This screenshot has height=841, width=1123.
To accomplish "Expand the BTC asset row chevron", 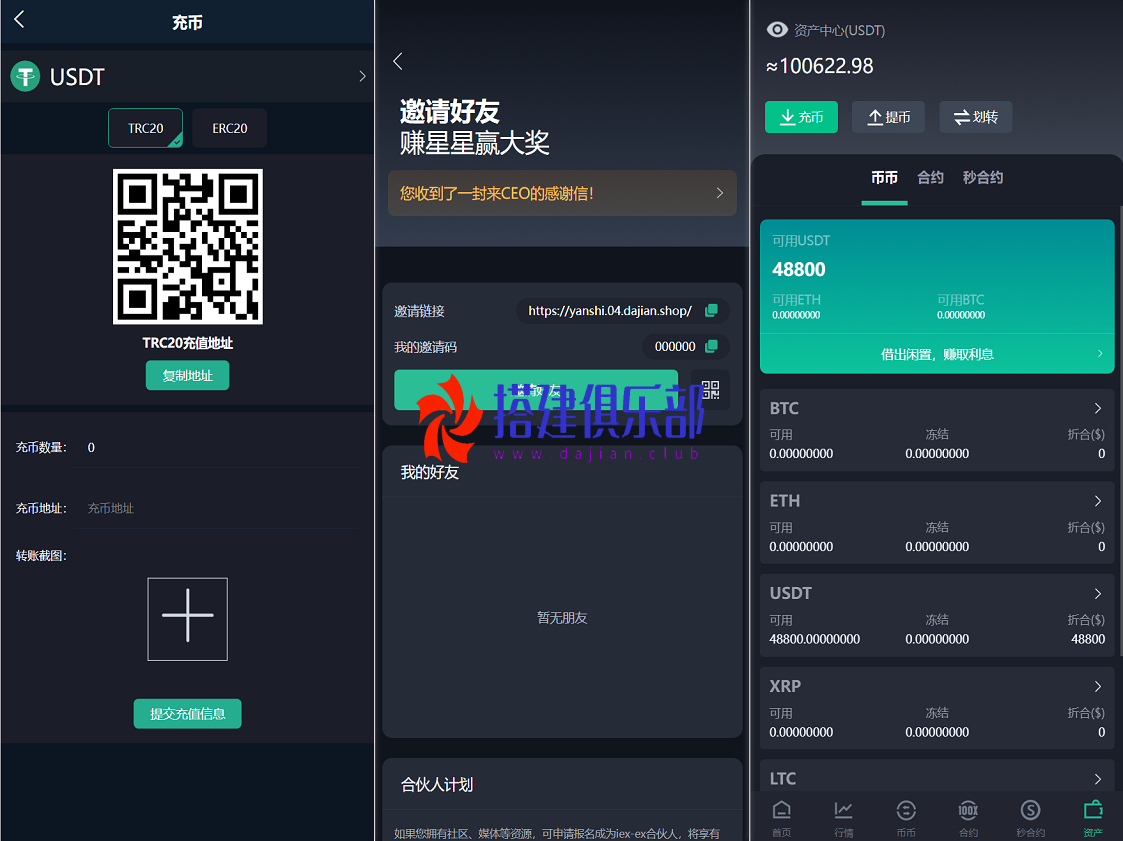I will tap(1098, 408).
